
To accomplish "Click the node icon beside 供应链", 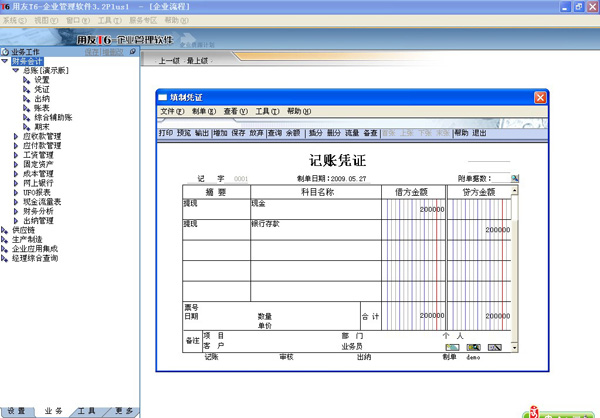I will tap(5, 230).
